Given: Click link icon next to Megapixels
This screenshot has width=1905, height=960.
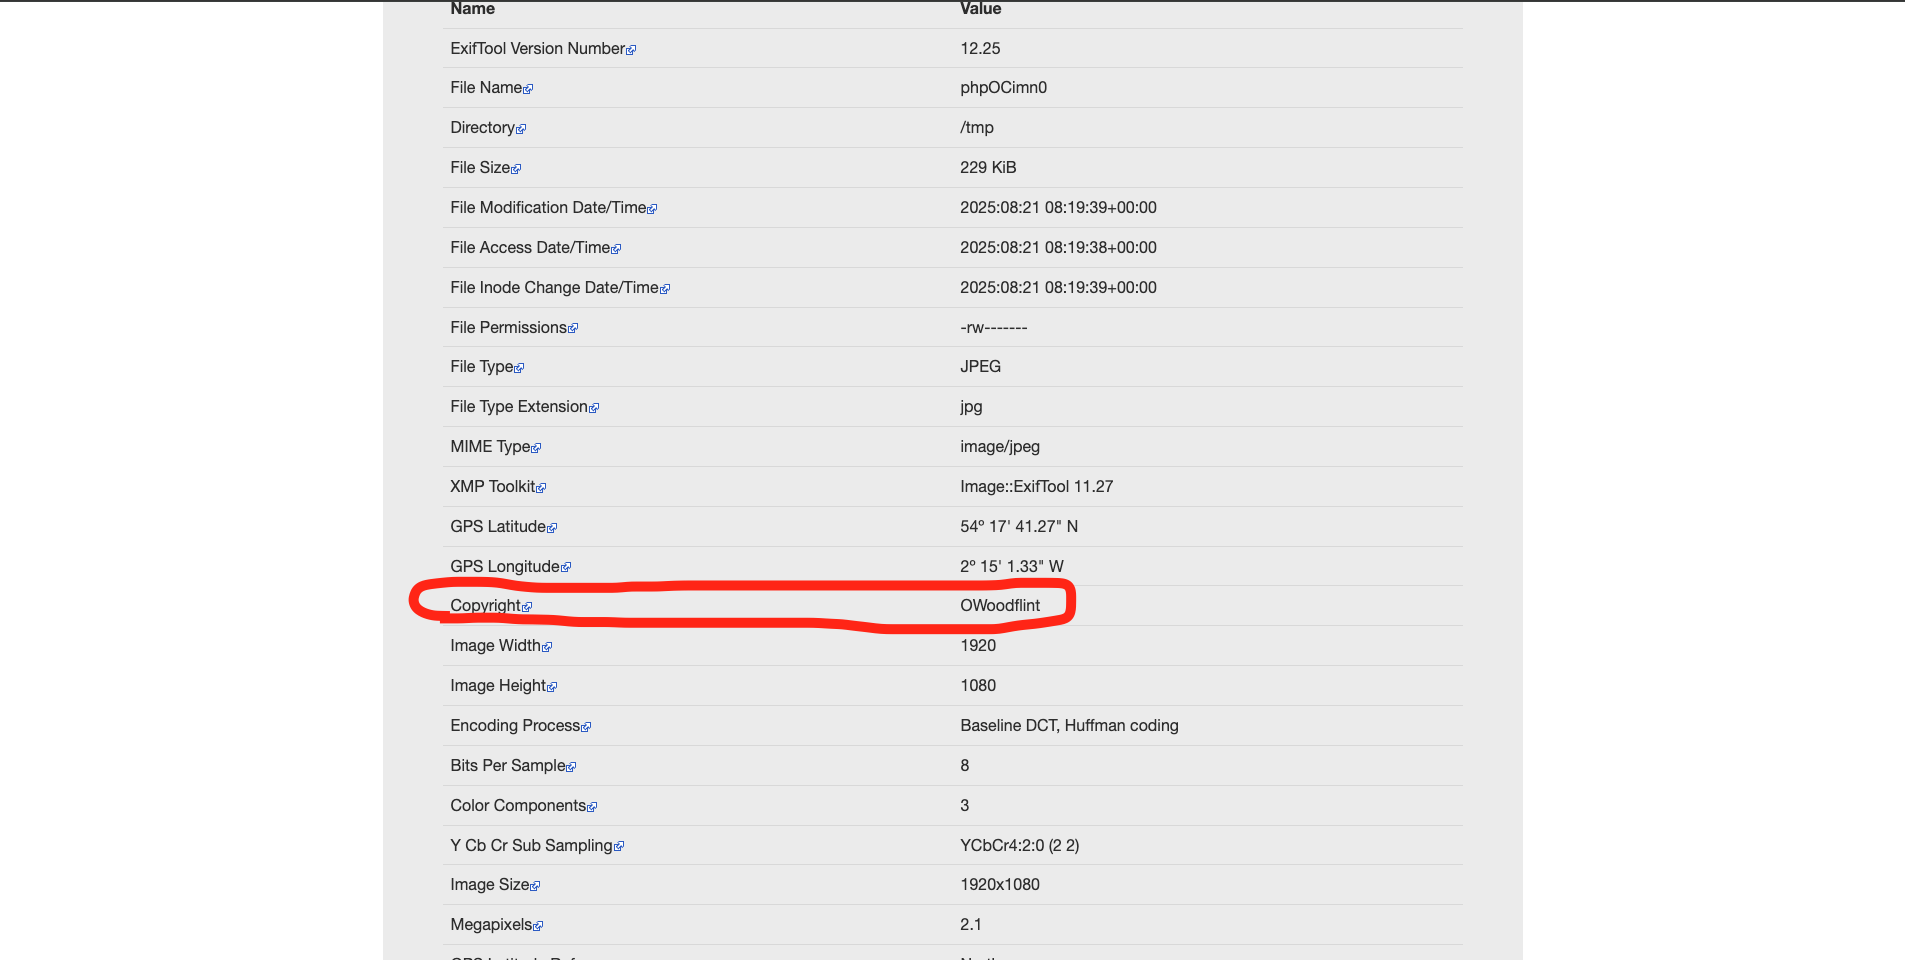Looking at the screenshot, I should click(x=538, y=926).
